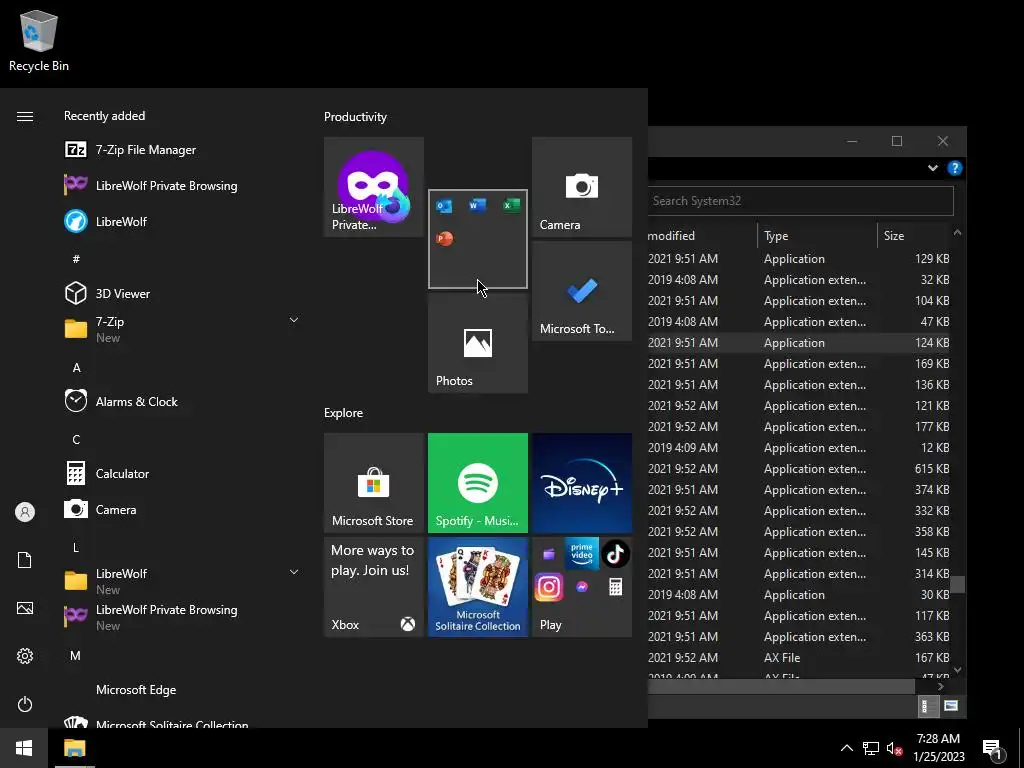This screenshot has width=1024, height=768.
Task: Click horizontal scrollbar right arrow in Explorer
Action: click(x=940, y=686)
